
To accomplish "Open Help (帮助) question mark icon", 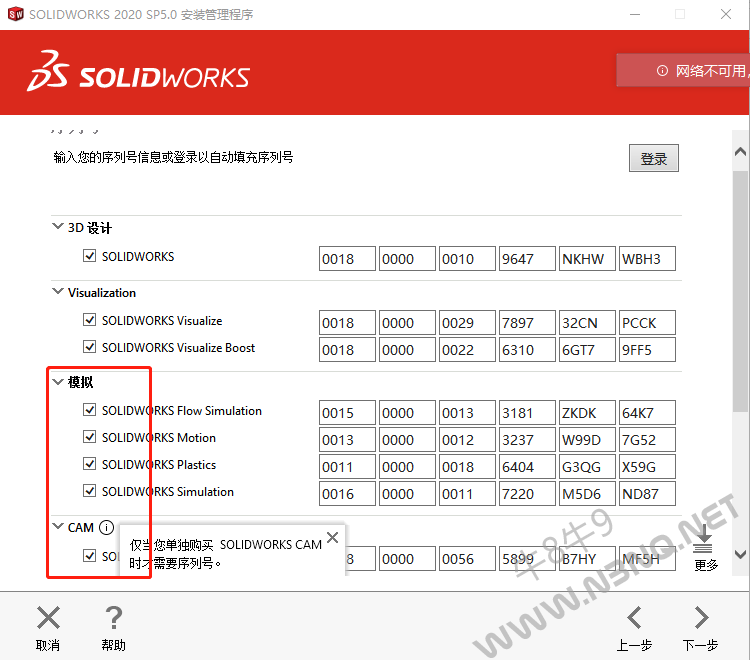I will tap(114, 617).
